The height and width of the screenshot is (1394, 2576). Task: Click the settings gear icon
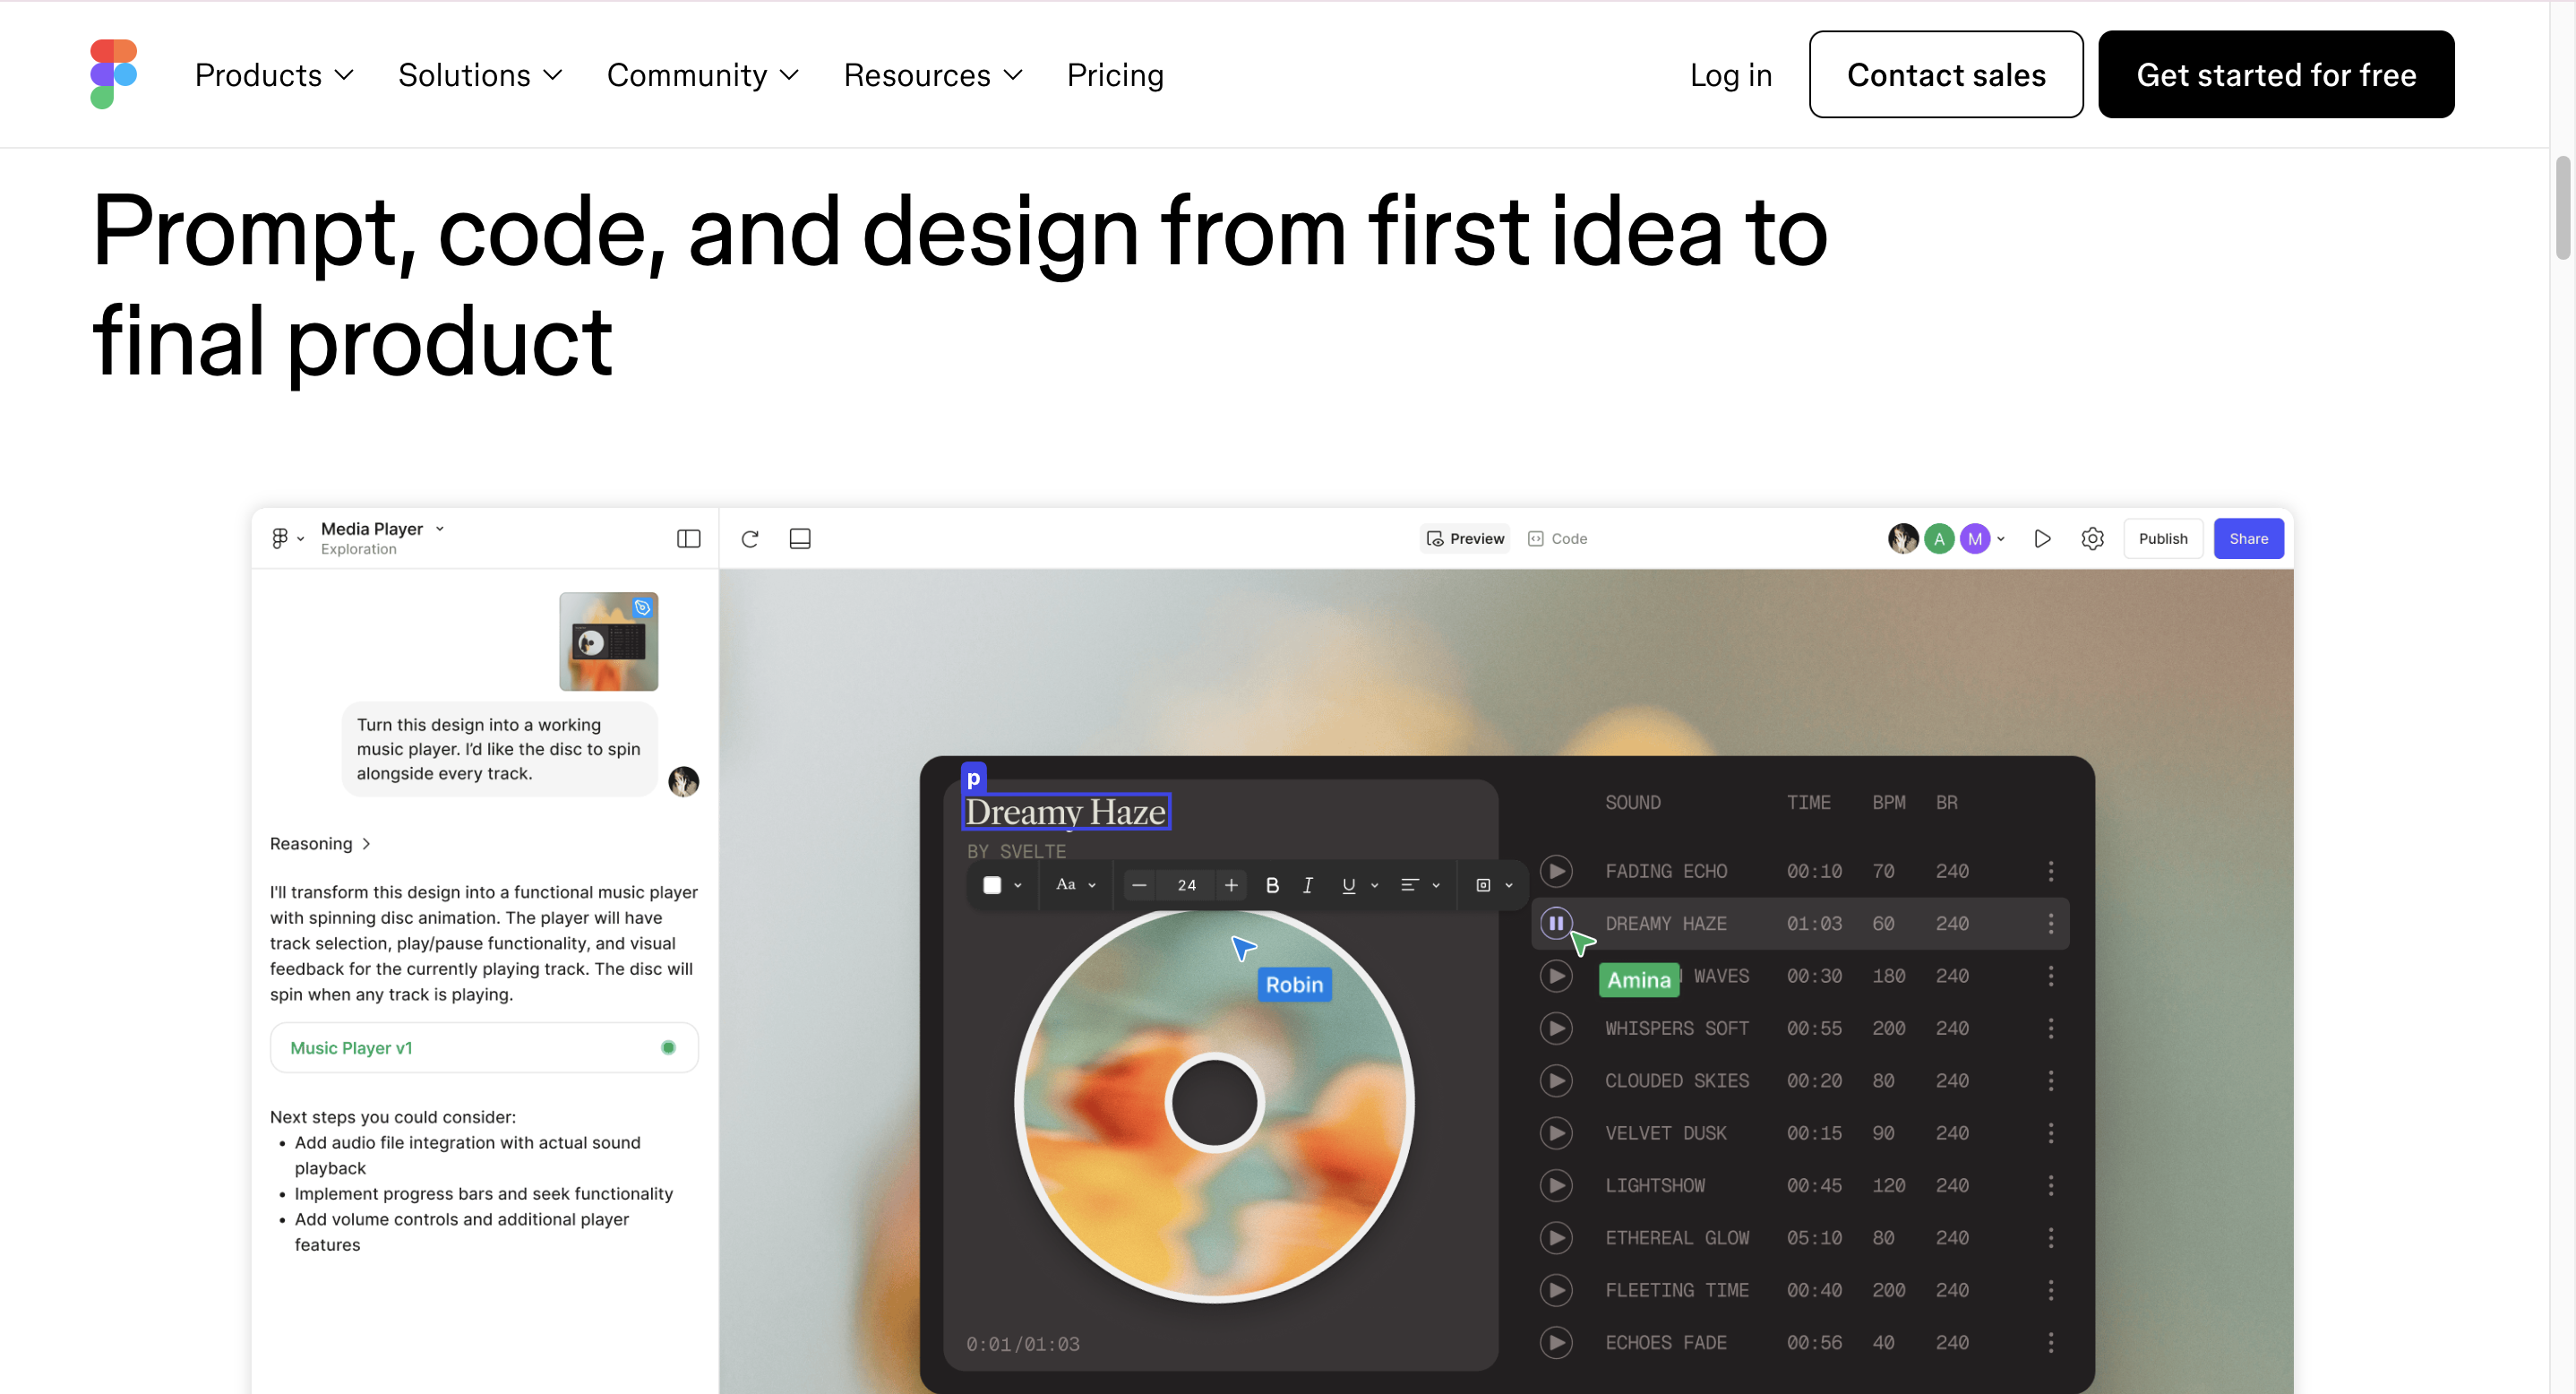[2092, 539]
